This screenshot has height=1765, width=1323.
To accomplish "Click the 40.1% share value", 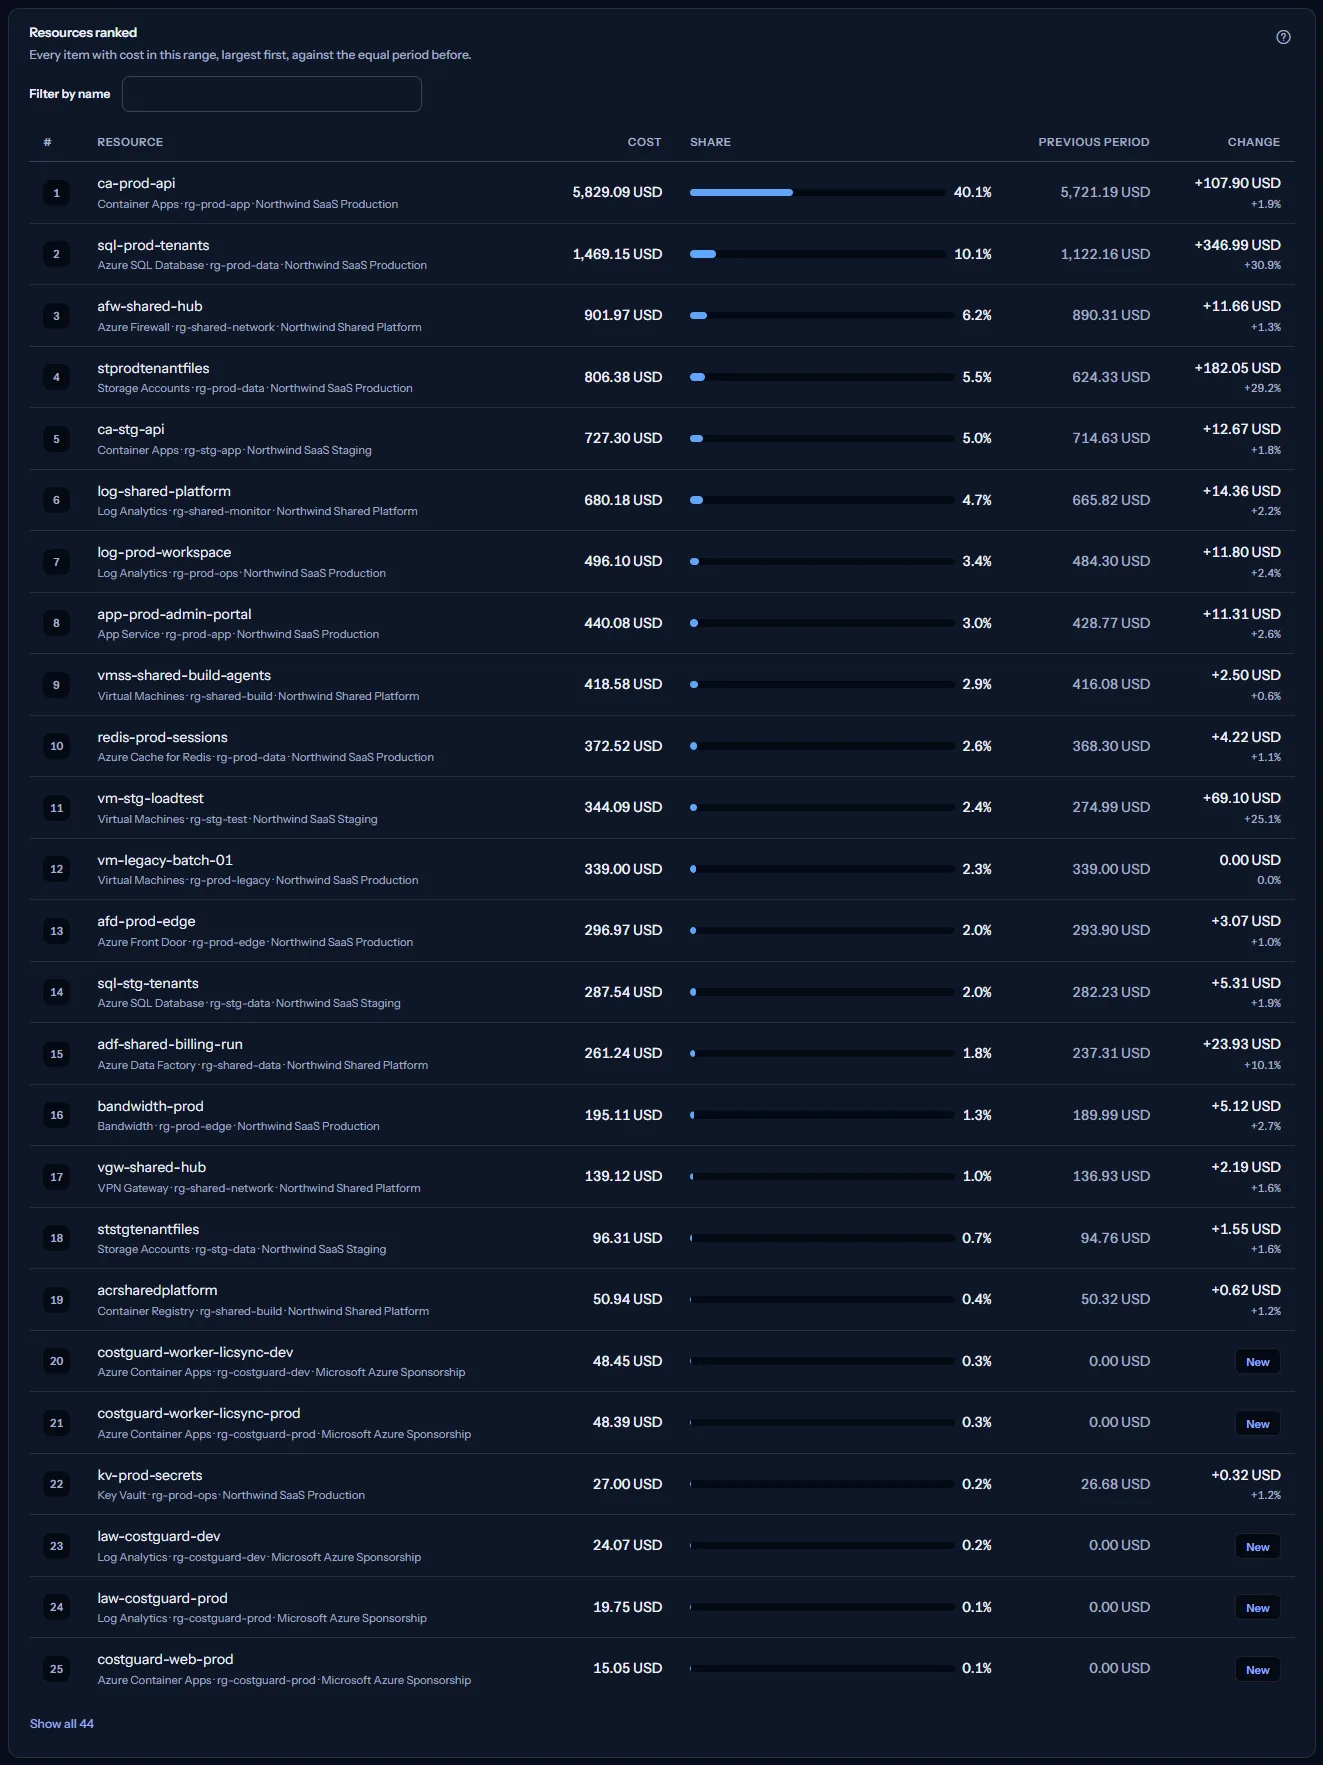I will 973,192.
